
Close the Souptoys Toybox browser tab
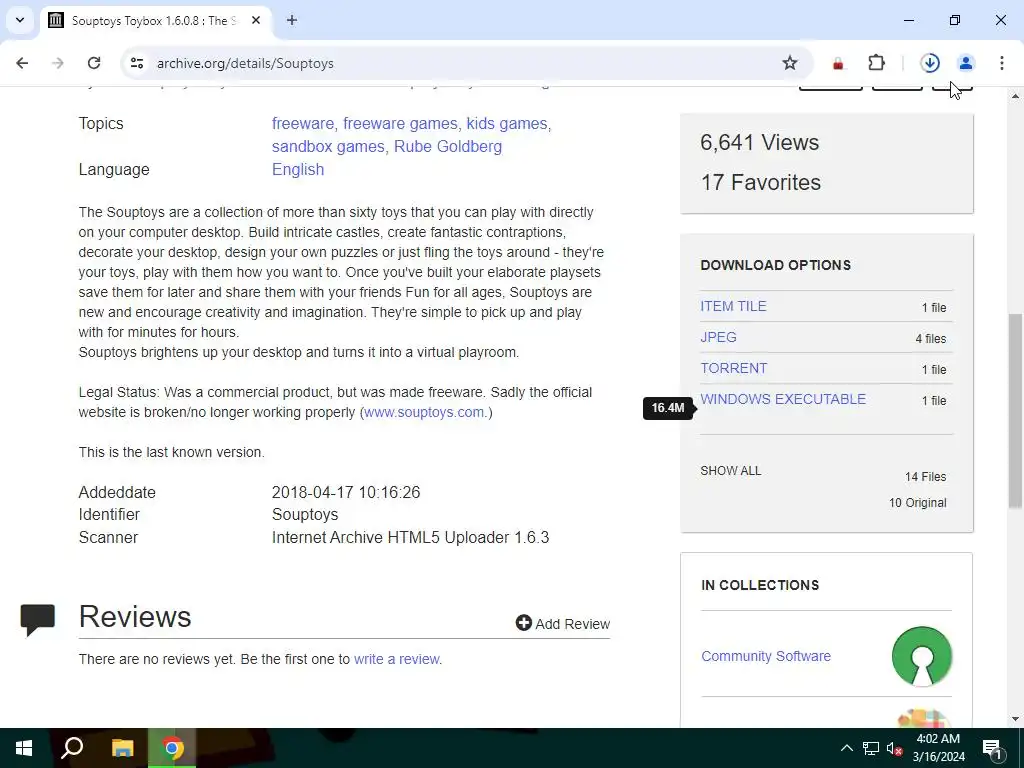[256, 20]
